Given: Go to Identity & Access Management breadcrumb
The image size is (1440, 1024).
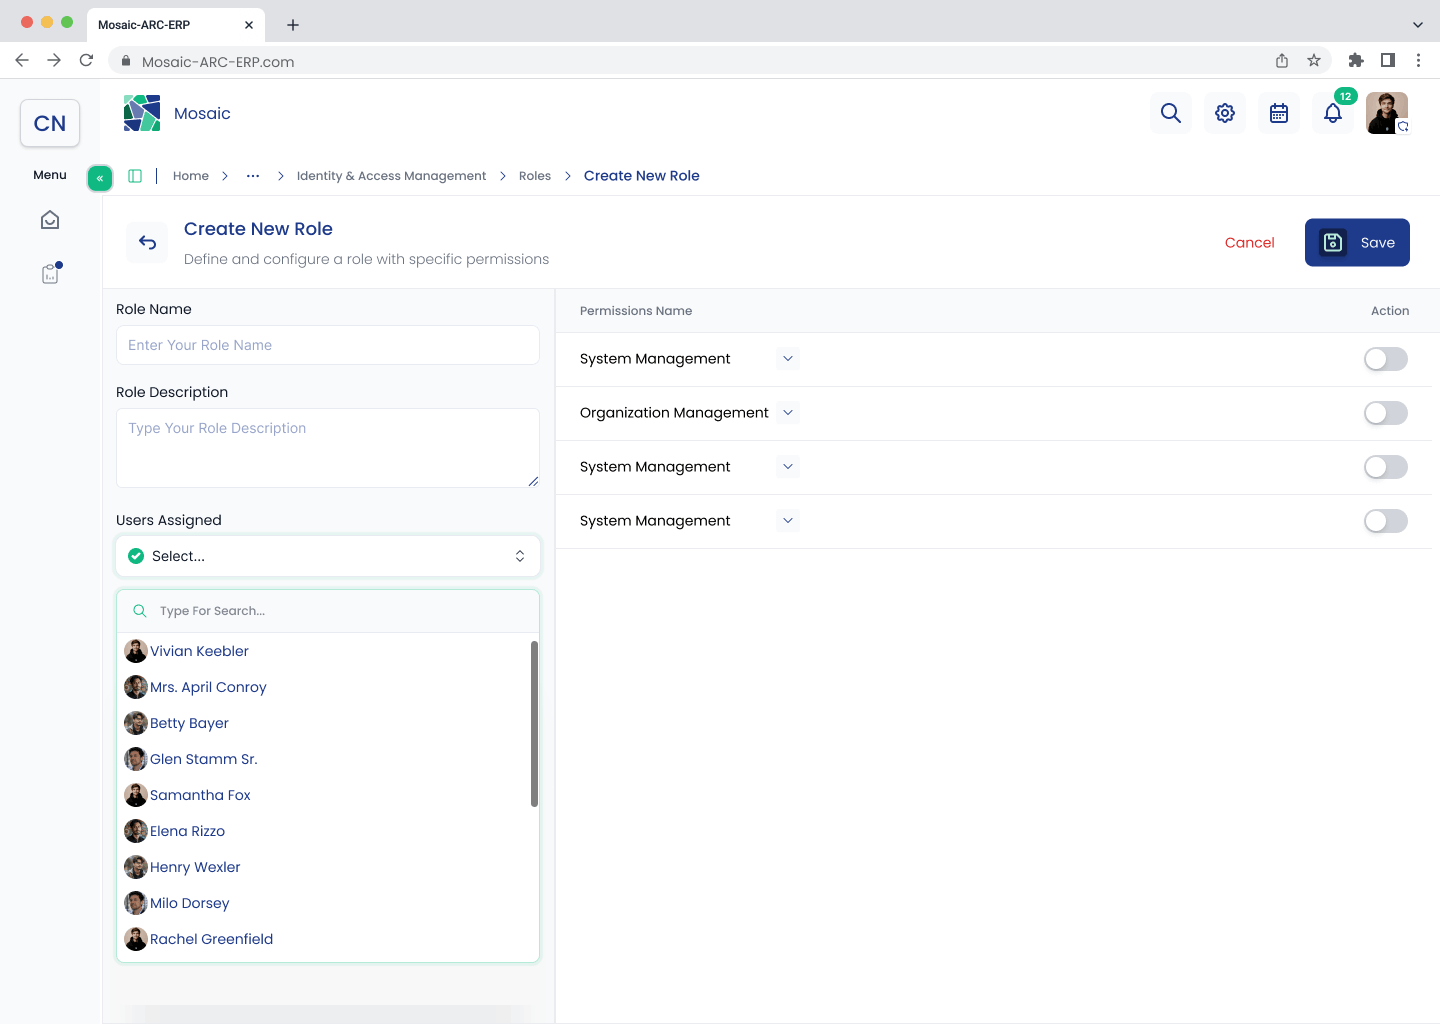Looking at the screenshot, I should (391, 176).
